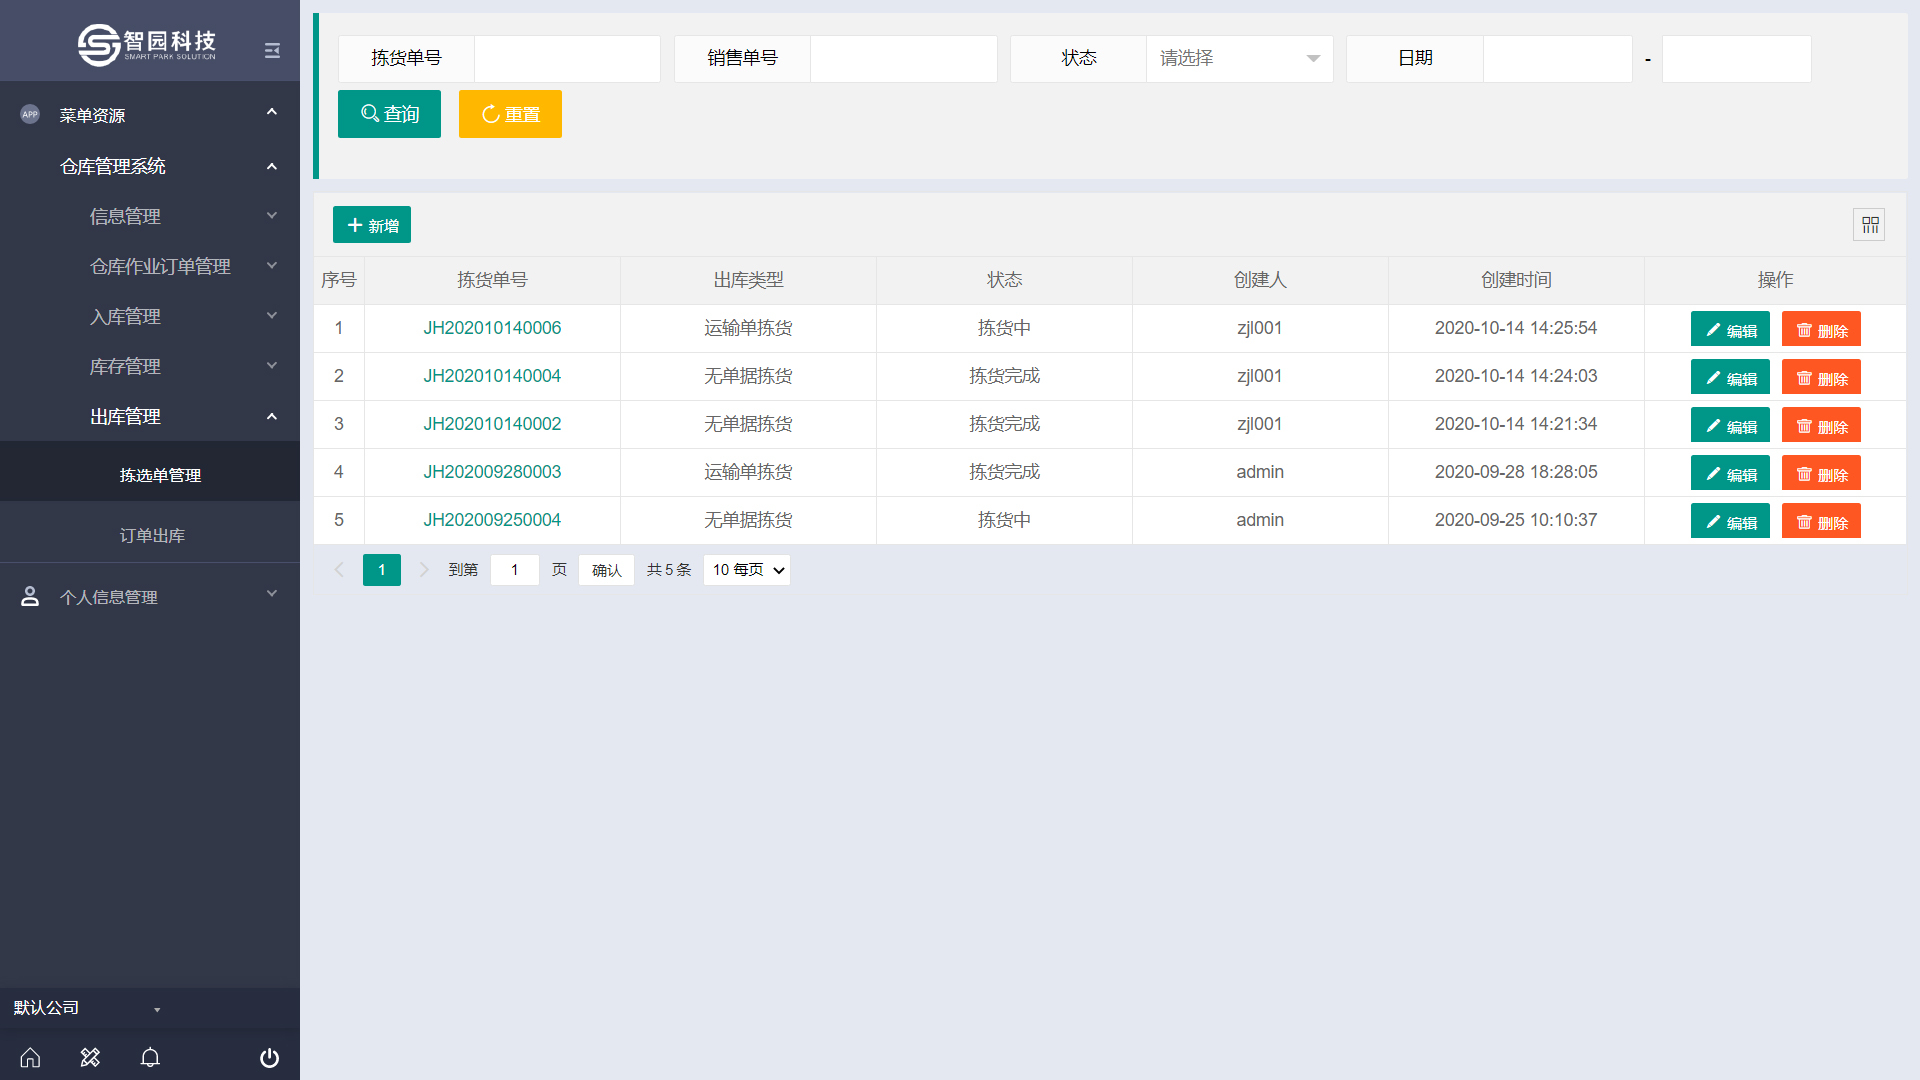This screenshot has width=1920, height=1080.
Task: Open the 默认公司 company selector
Action: click(85, 1008)
